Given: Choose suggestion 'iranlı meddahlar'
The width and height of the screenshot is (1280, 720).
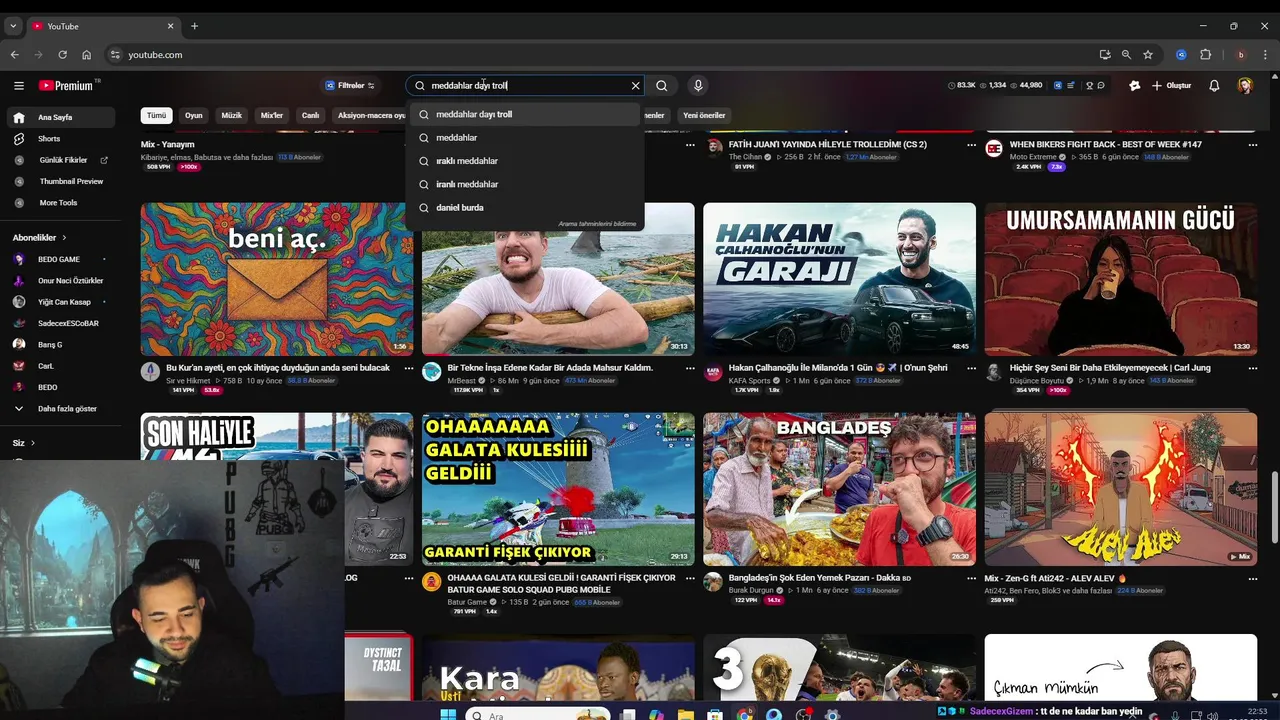Looking at the screenshot, I should [525, 184].
